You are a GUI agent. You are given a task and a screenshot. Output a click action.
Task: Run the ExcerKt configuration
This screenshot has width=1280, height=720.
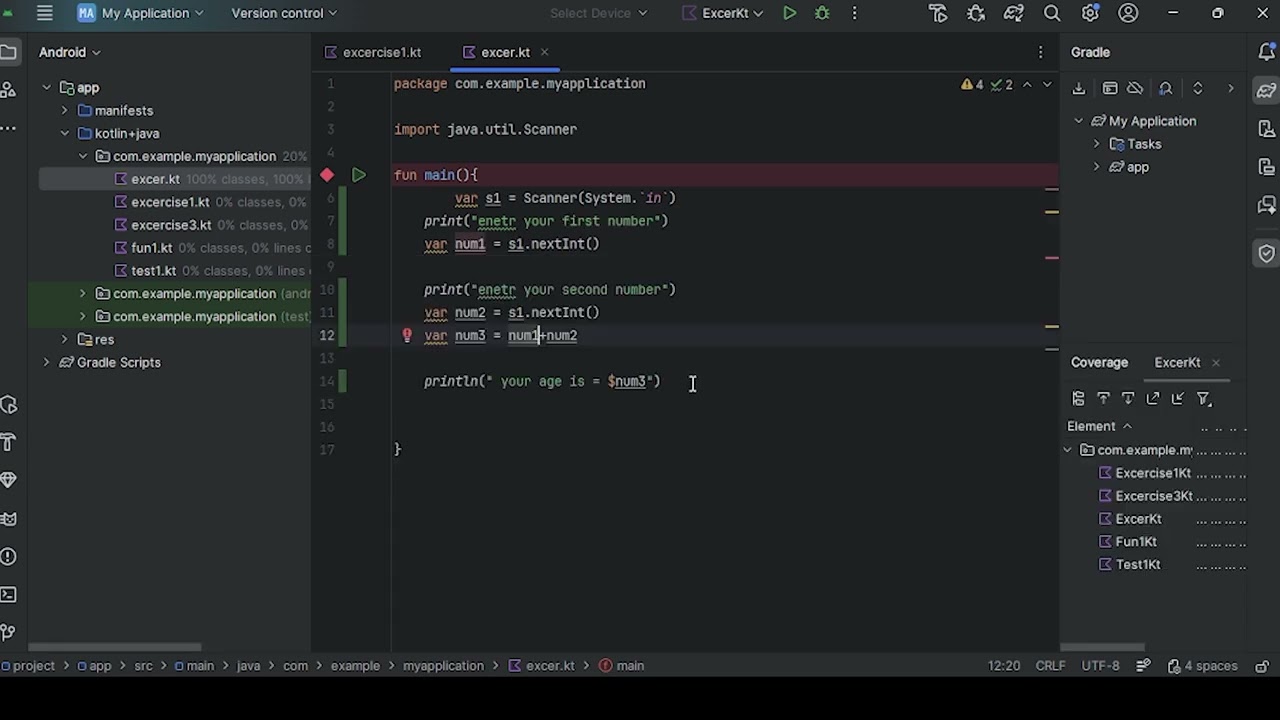pyautogui.click(x=789, y=13)
